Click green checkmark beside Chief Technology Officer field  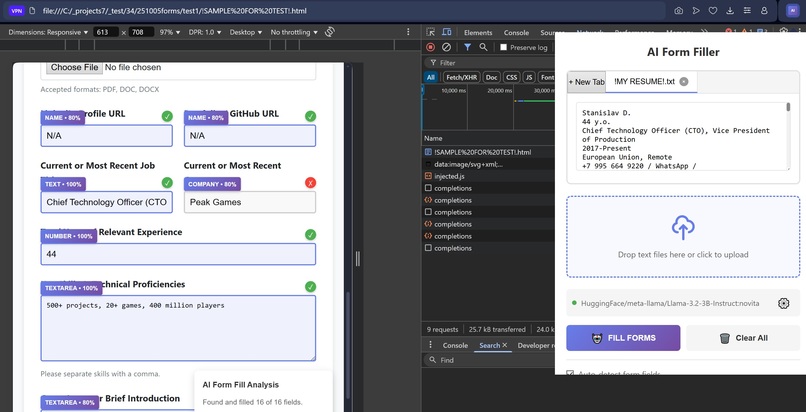[167, 182]
